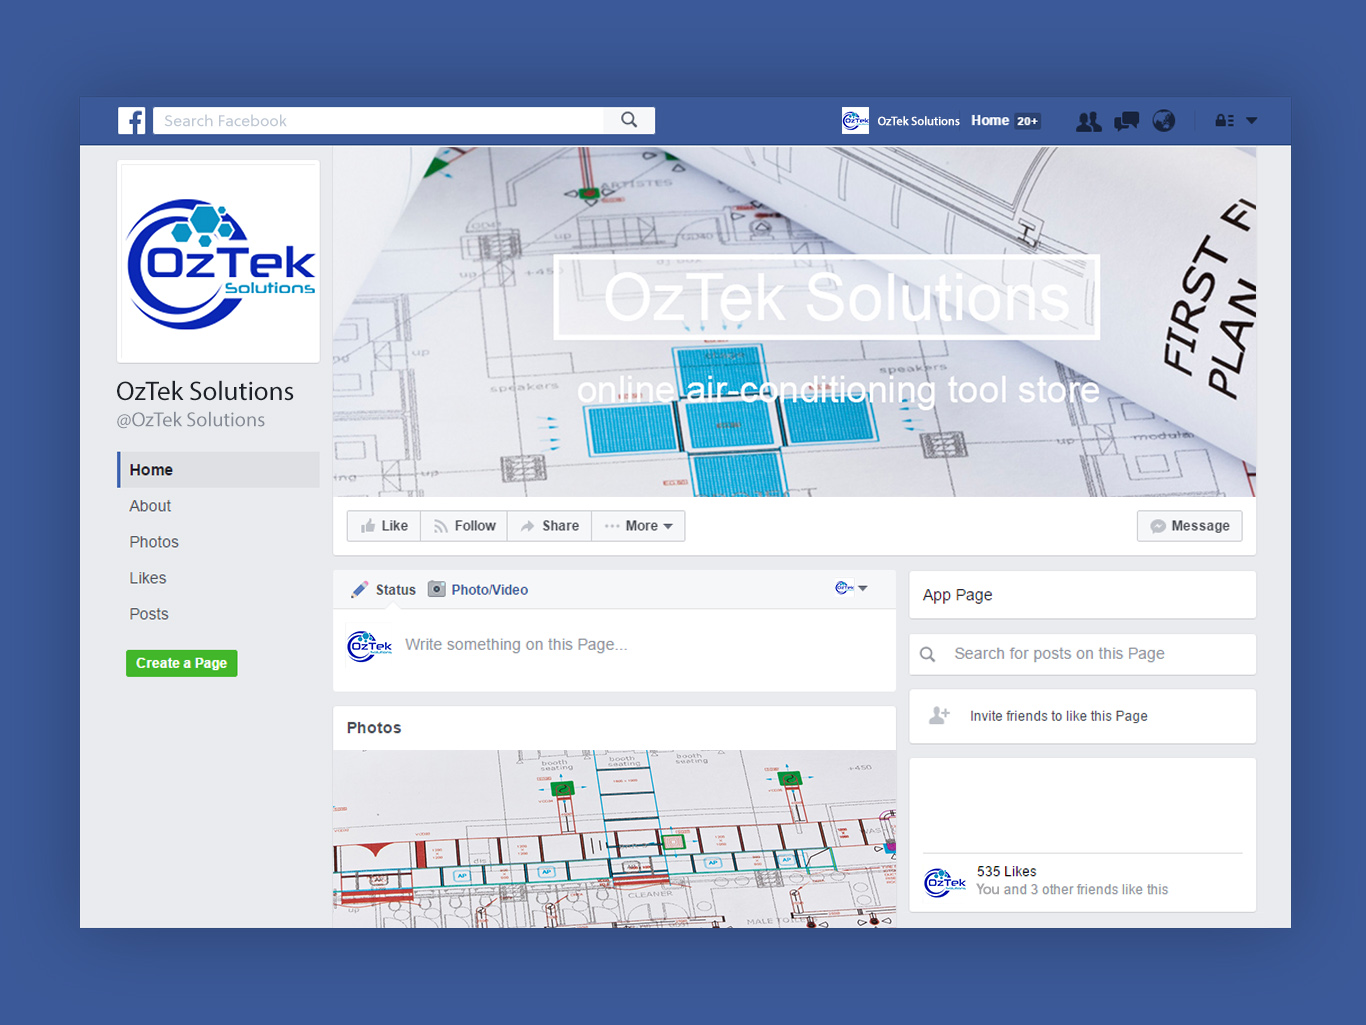This screenshot has height=1025, width=1366.
Task: Click the search magnifier icon
Action: click(x=629, y=119)
